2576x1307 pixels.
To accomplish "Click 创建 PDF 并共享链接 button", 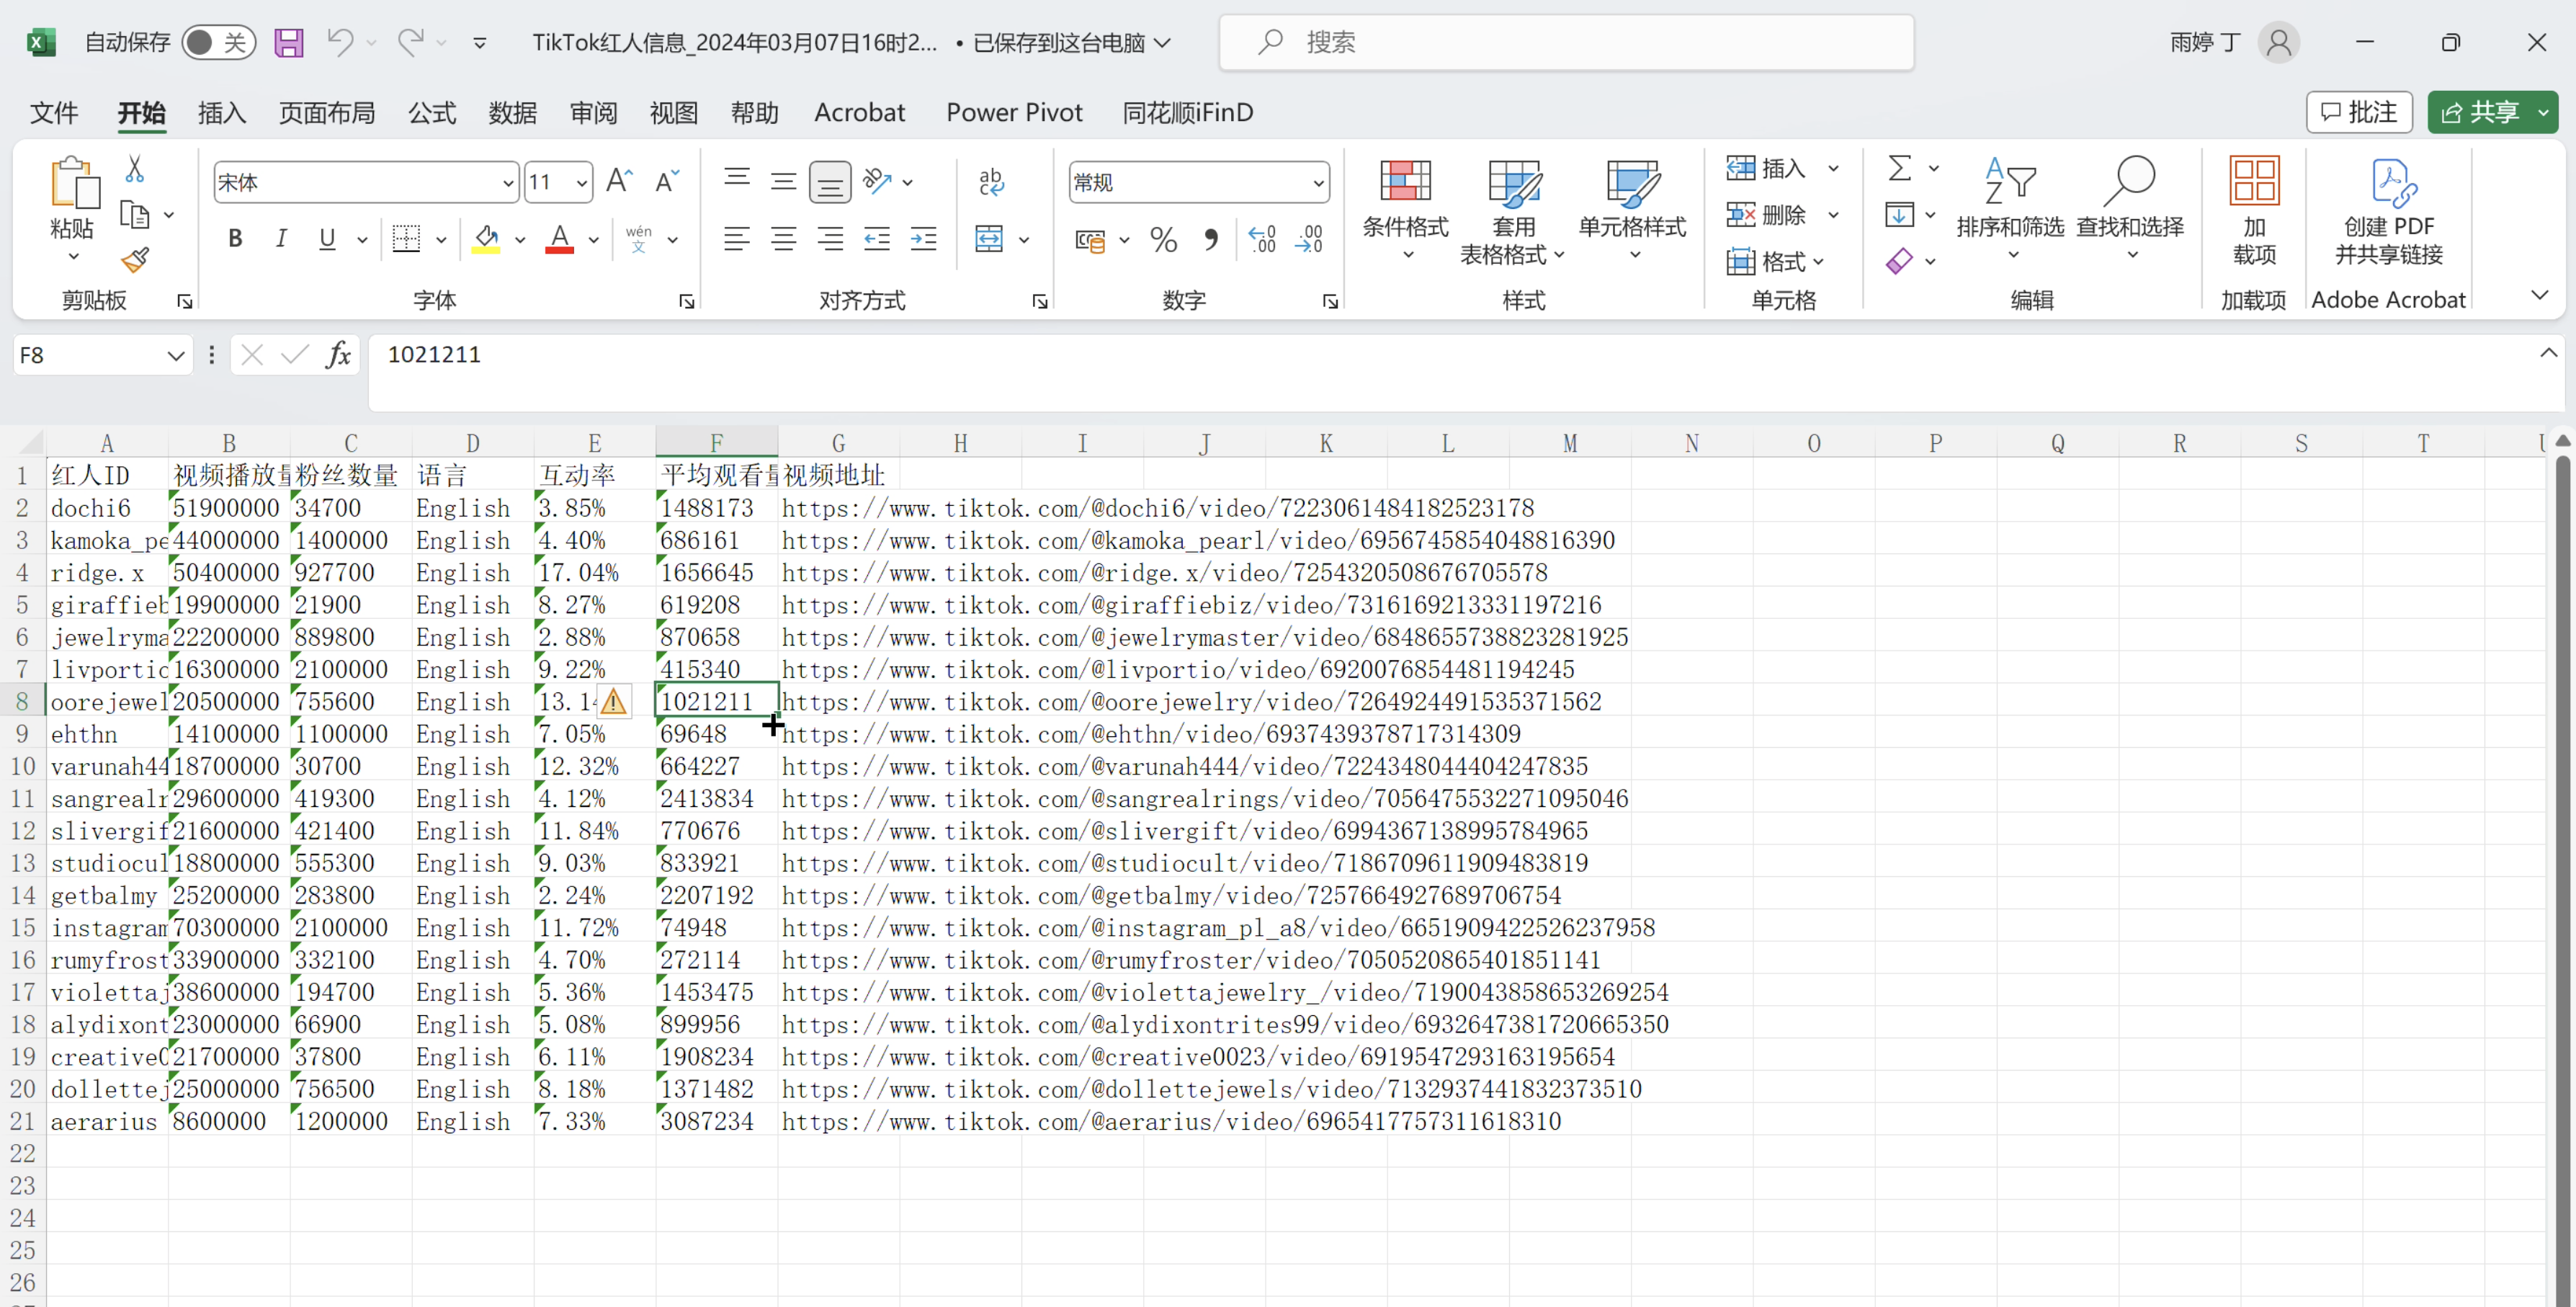I will pyautogui.click(x=2389, y=212).
